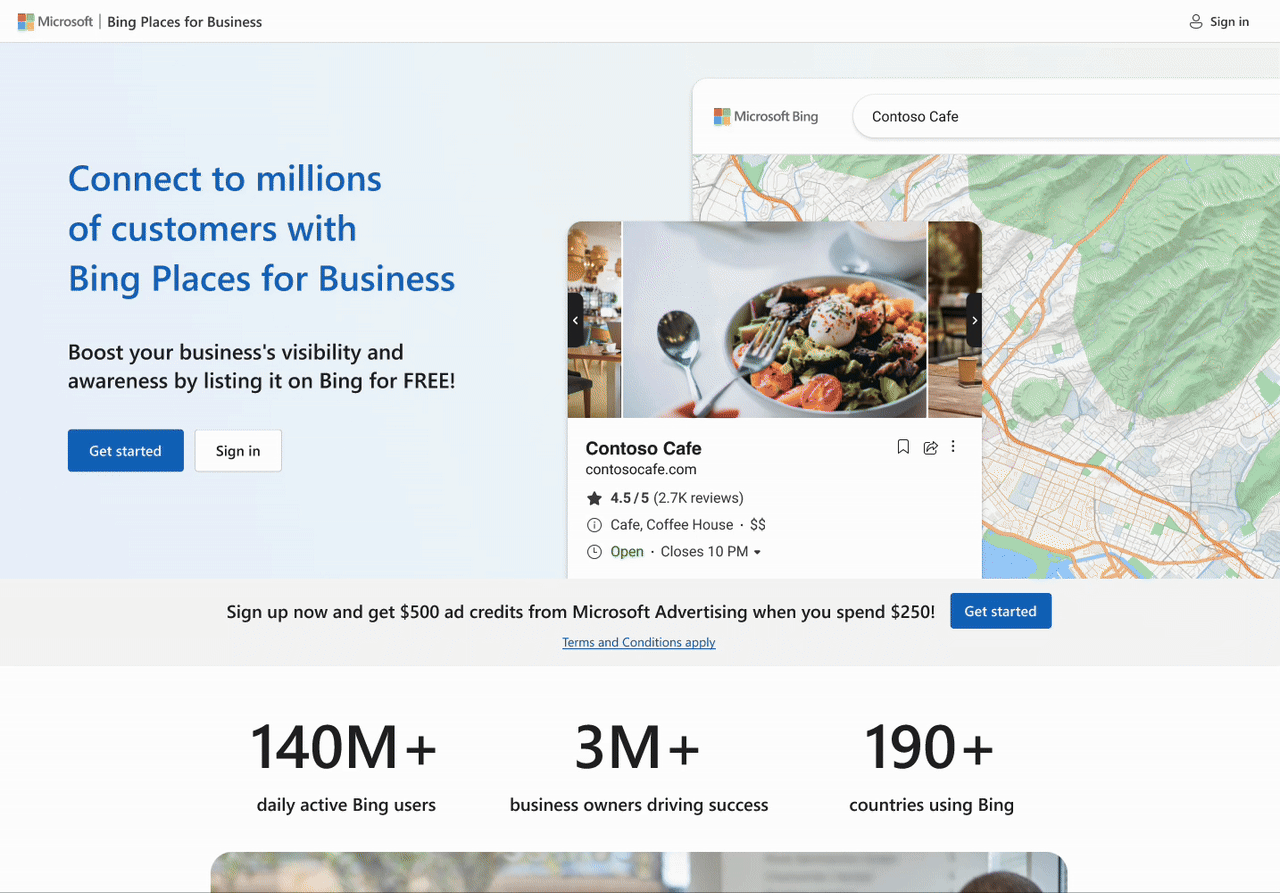The image size is (1280, 893).
Task: Open Bing Places for Business header link
Action: coord(185,21)
